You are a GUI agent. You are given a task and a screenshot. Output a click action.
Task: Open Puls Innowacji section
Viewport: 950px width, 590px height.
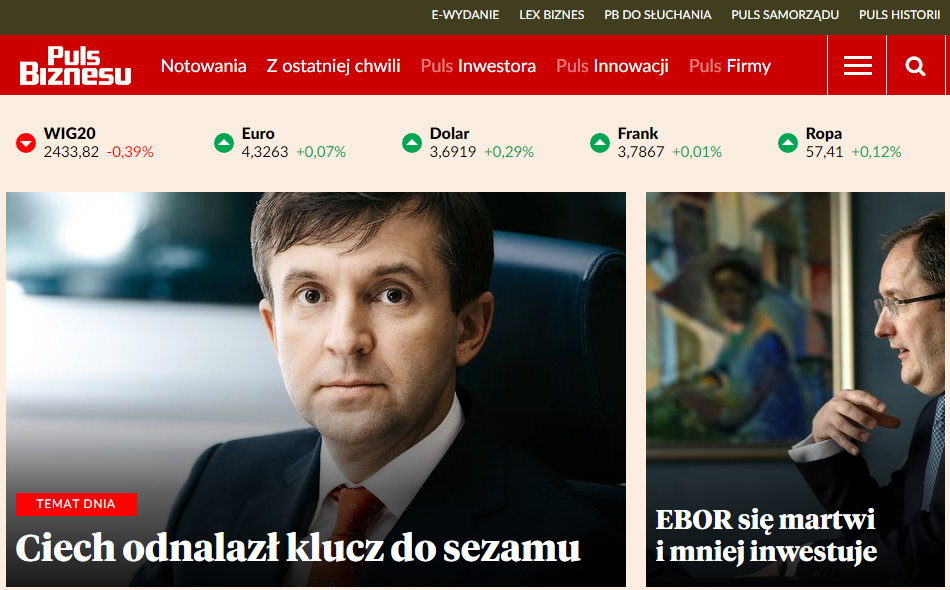coord(613,66)
